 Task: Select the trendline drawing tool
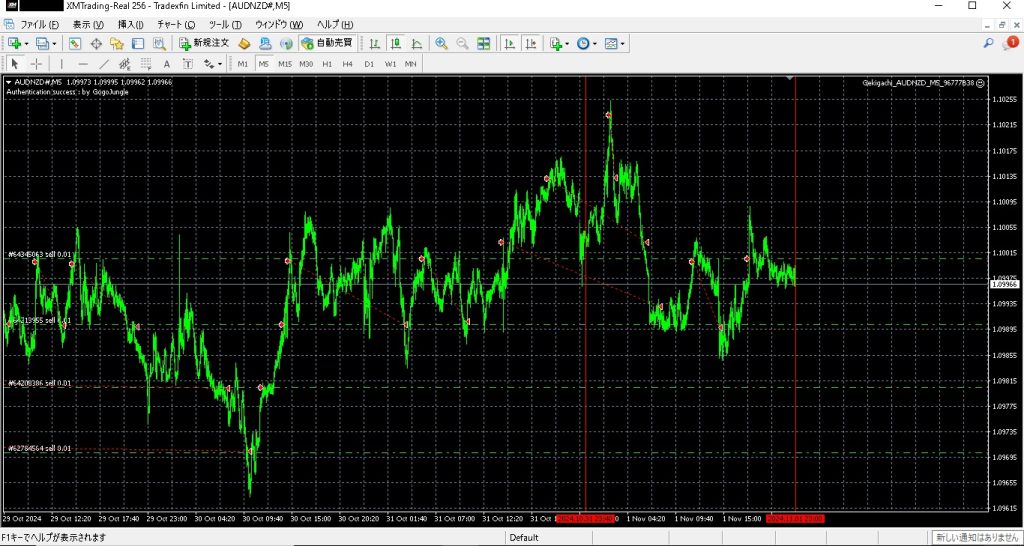pyautogui.click(x=103, y=64)
